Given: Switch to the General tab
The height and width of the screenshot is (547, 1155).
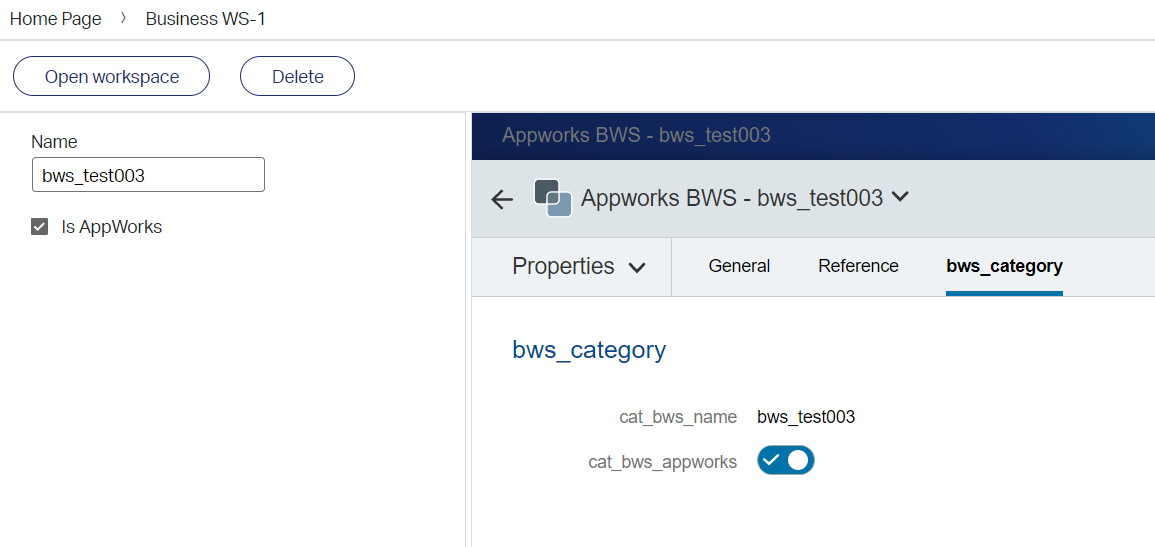Looking at the screenshot, I should tap(739, 266).
